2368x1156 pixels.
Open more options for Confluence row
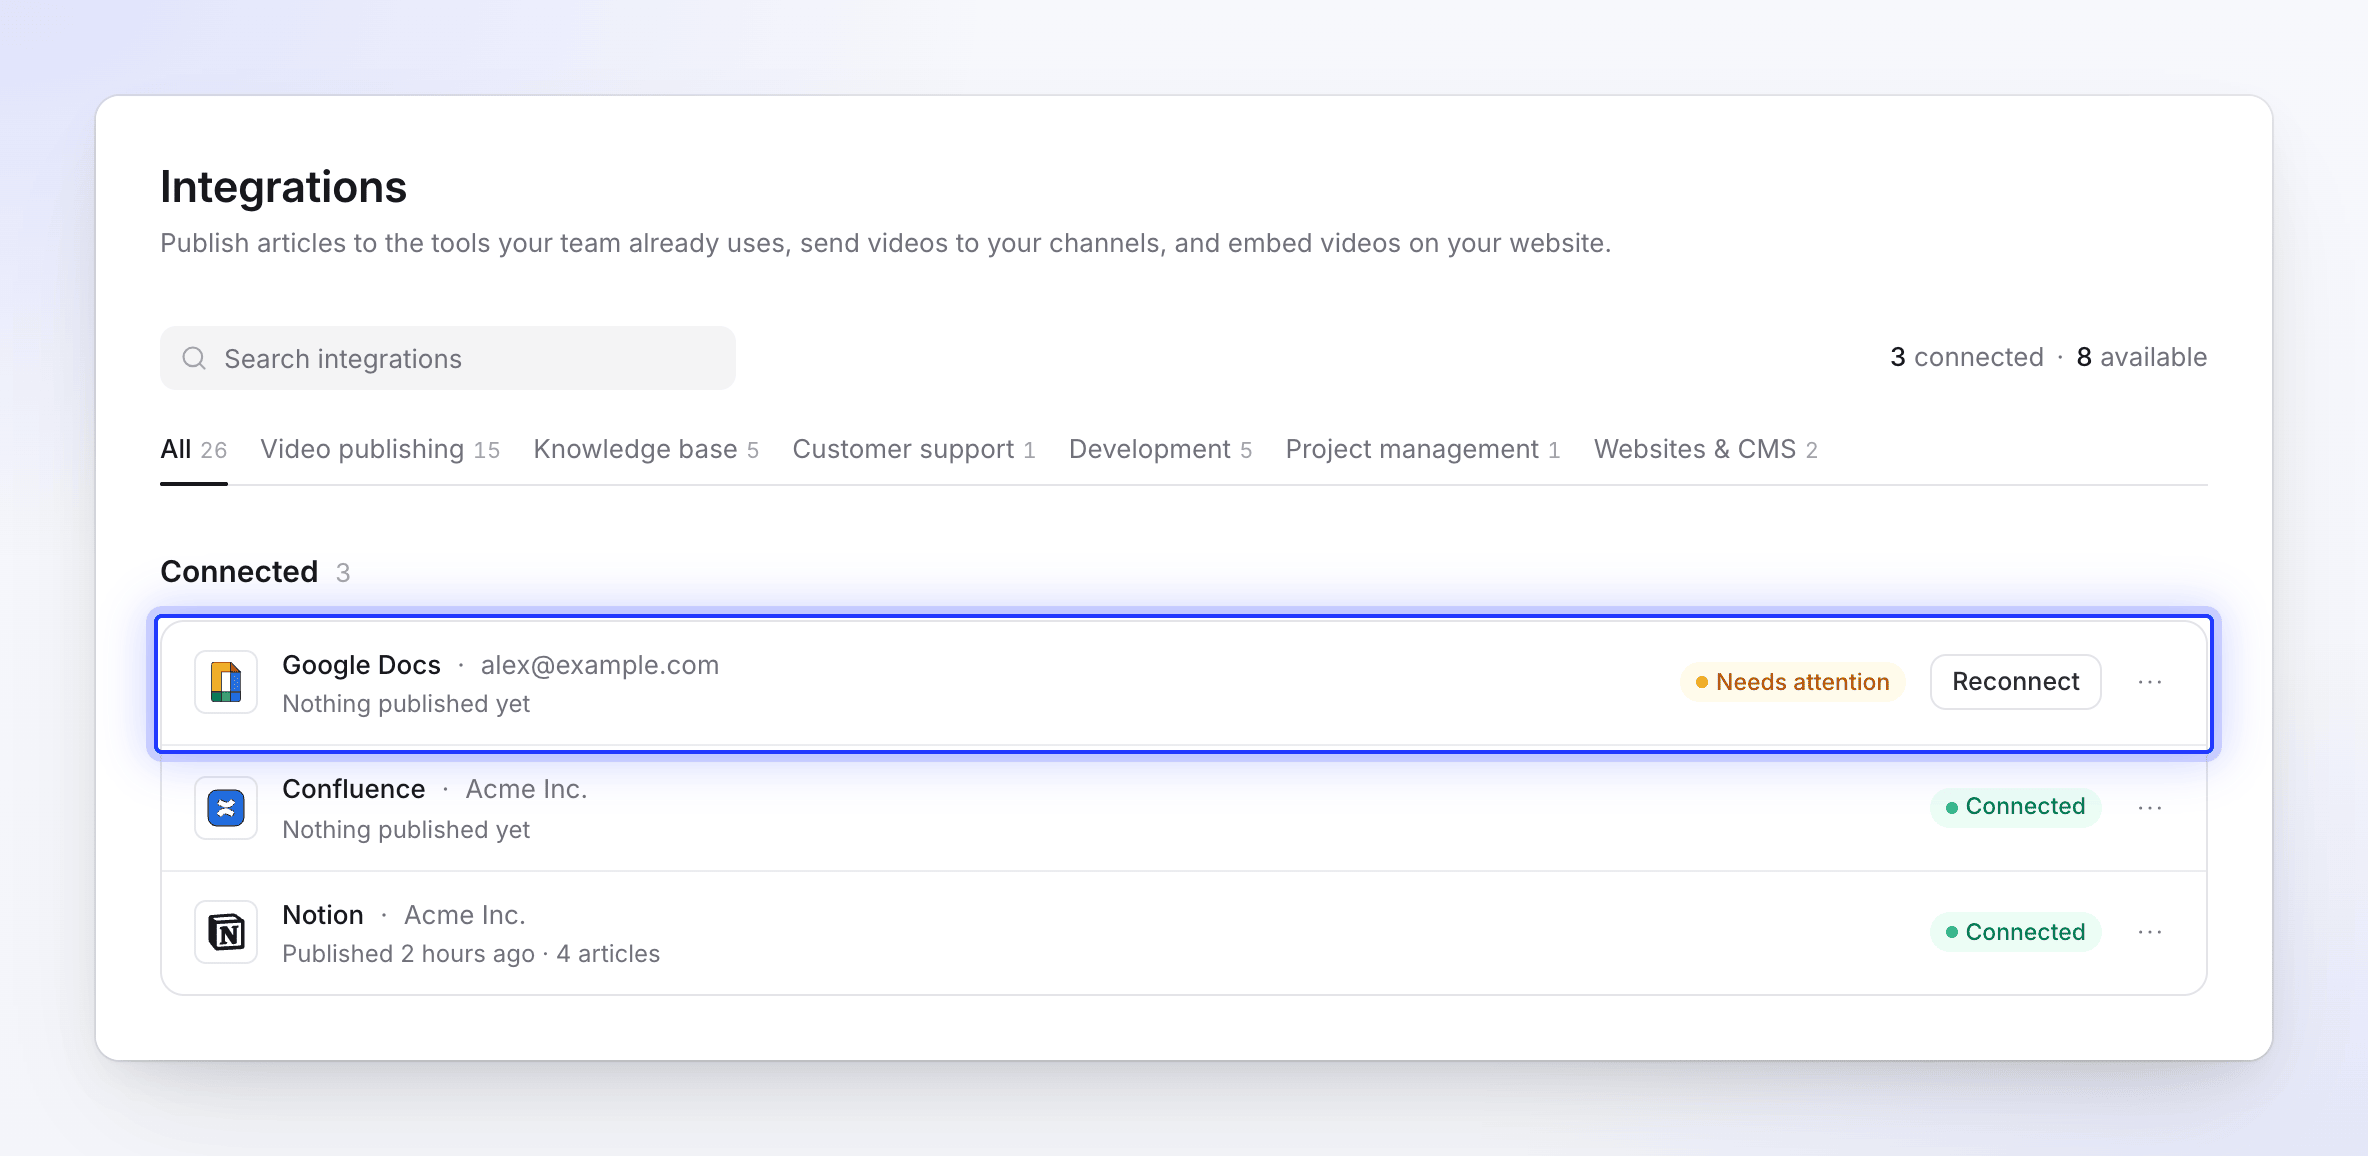[x=2150, y=807]
